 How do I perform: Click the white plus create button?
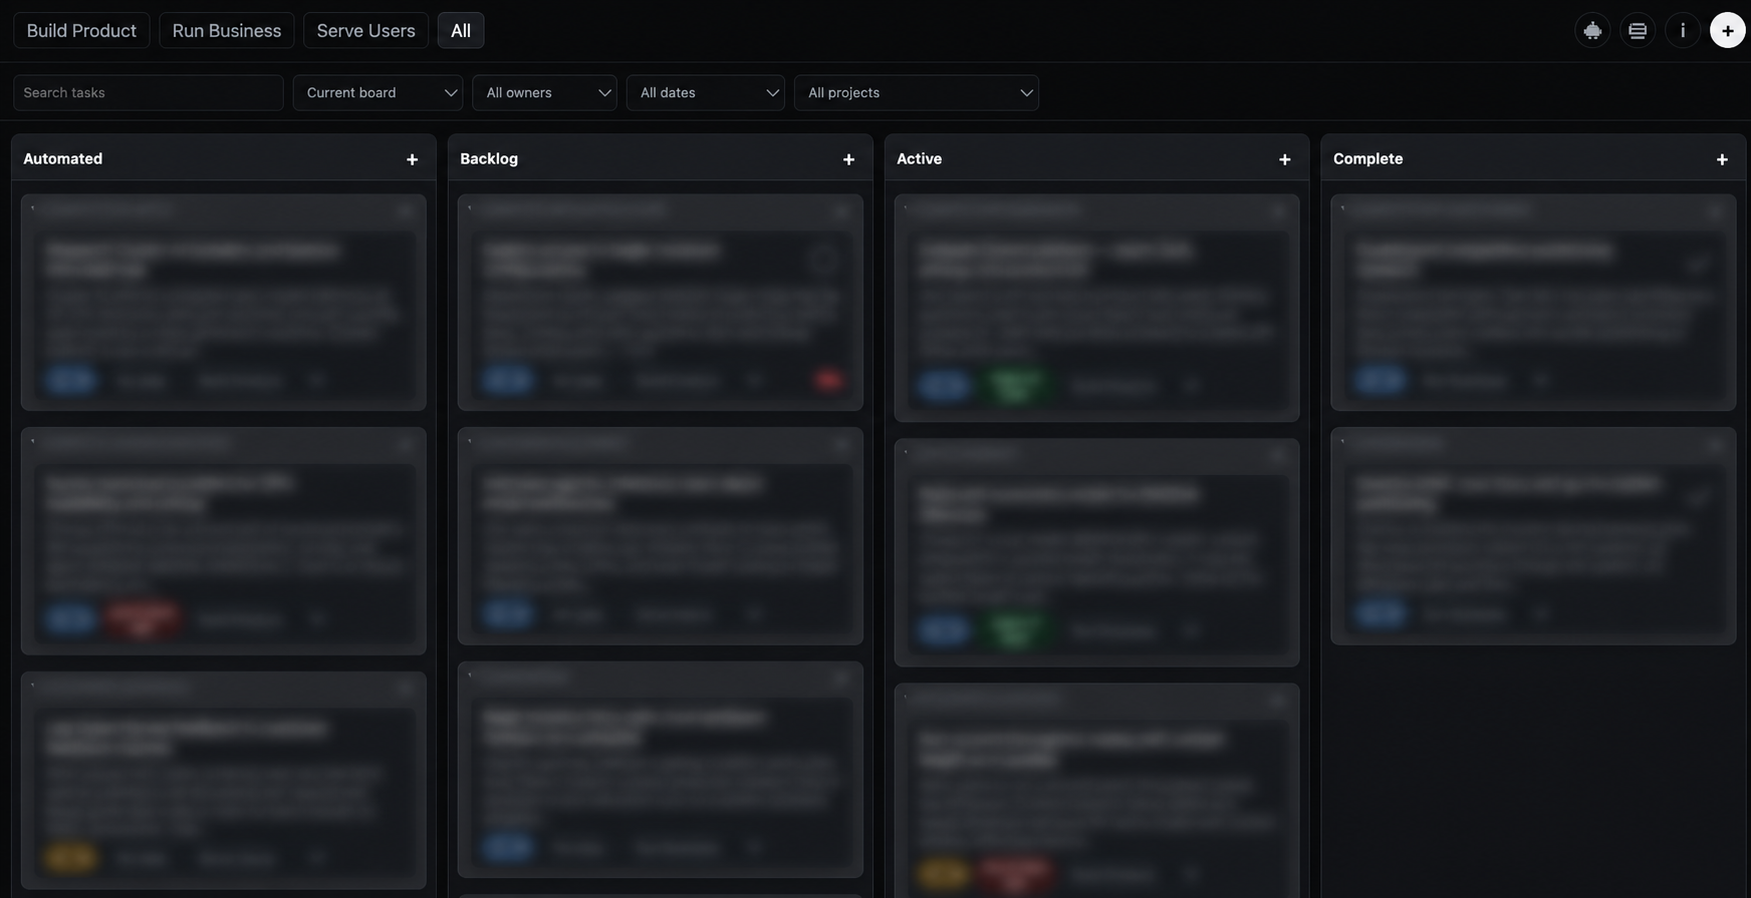click(x=1728, y=31)
